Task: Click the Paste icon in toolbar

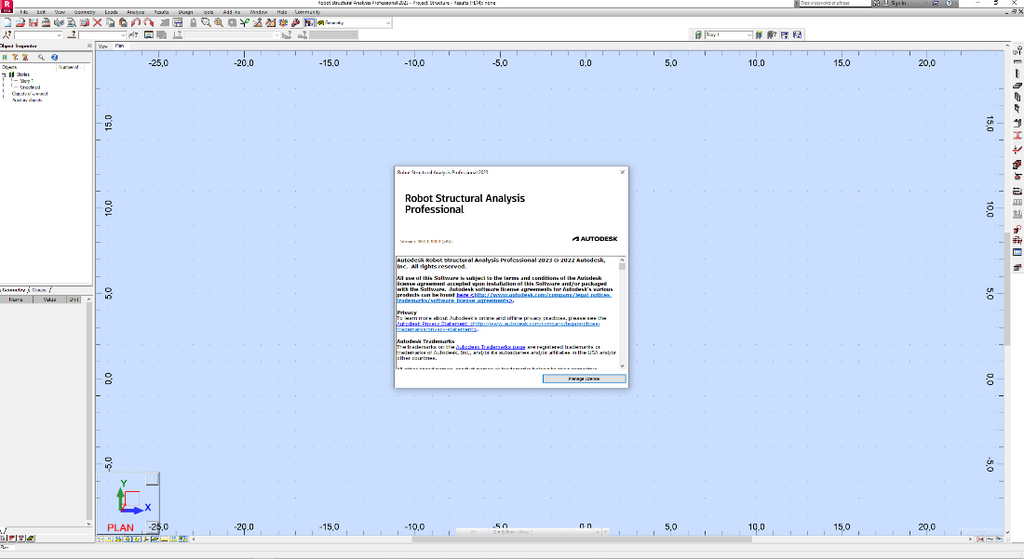Action: click(x=123, y=23)
